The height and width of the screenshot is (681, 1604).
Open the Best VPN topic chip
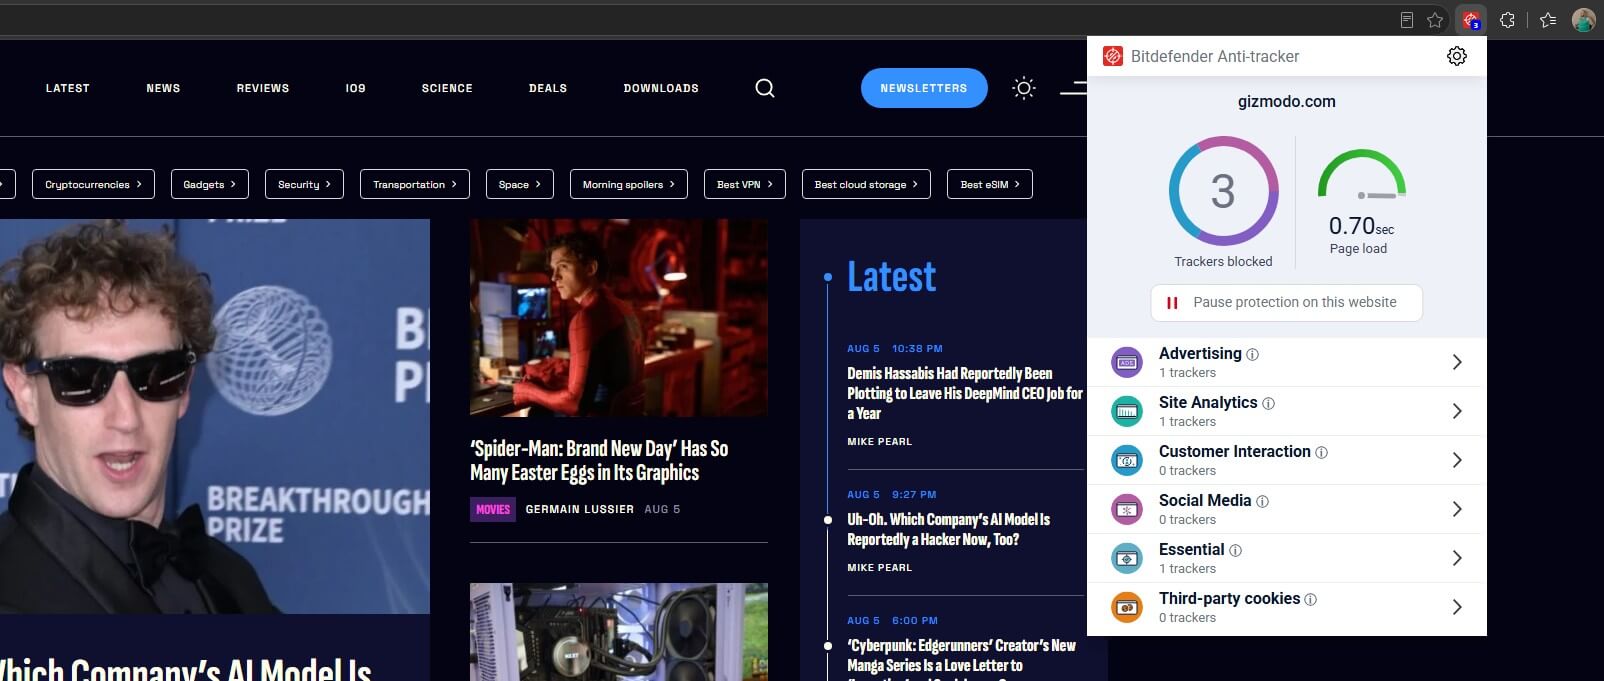point(745,184)
